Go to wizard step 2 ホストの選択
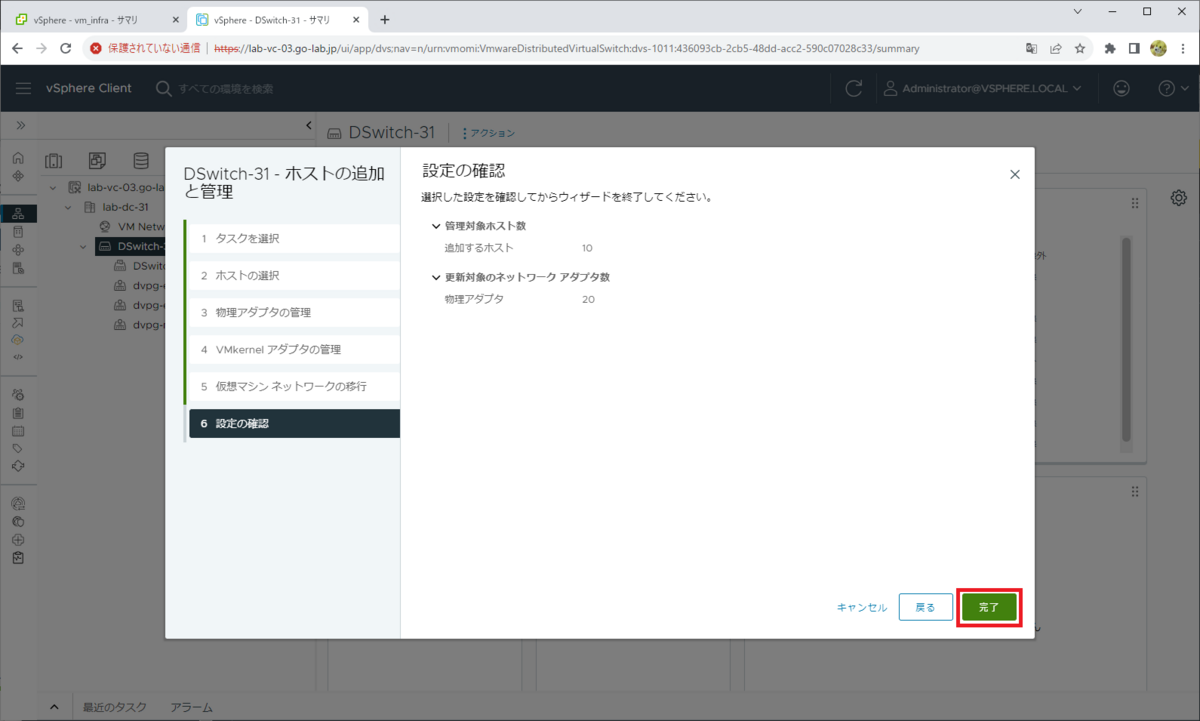This screenshot has height=721, width=1200. 294,275
